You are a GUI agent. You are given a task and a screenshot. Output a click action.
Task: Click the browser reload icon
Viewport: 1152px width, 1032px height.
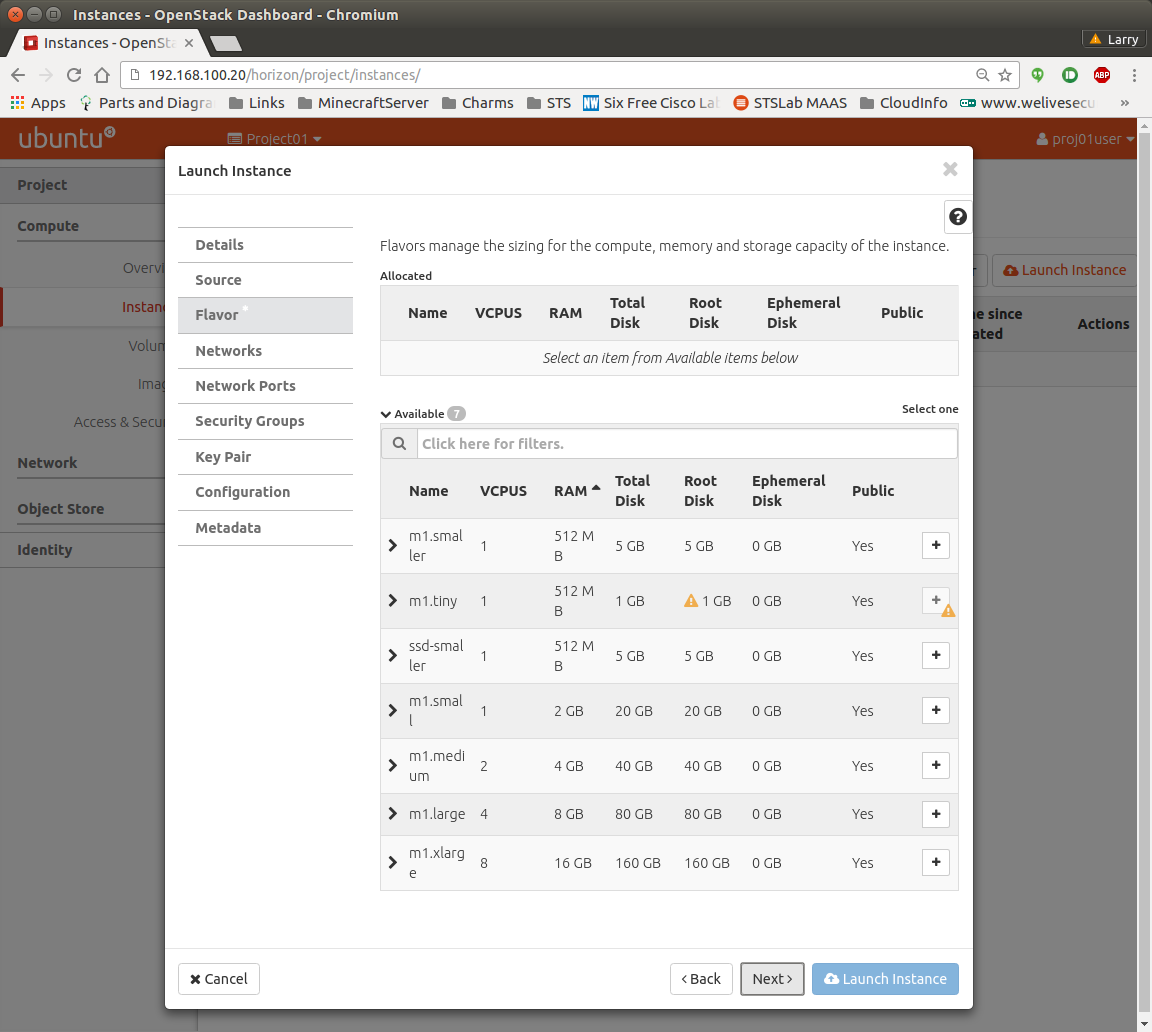click(73, 75)
